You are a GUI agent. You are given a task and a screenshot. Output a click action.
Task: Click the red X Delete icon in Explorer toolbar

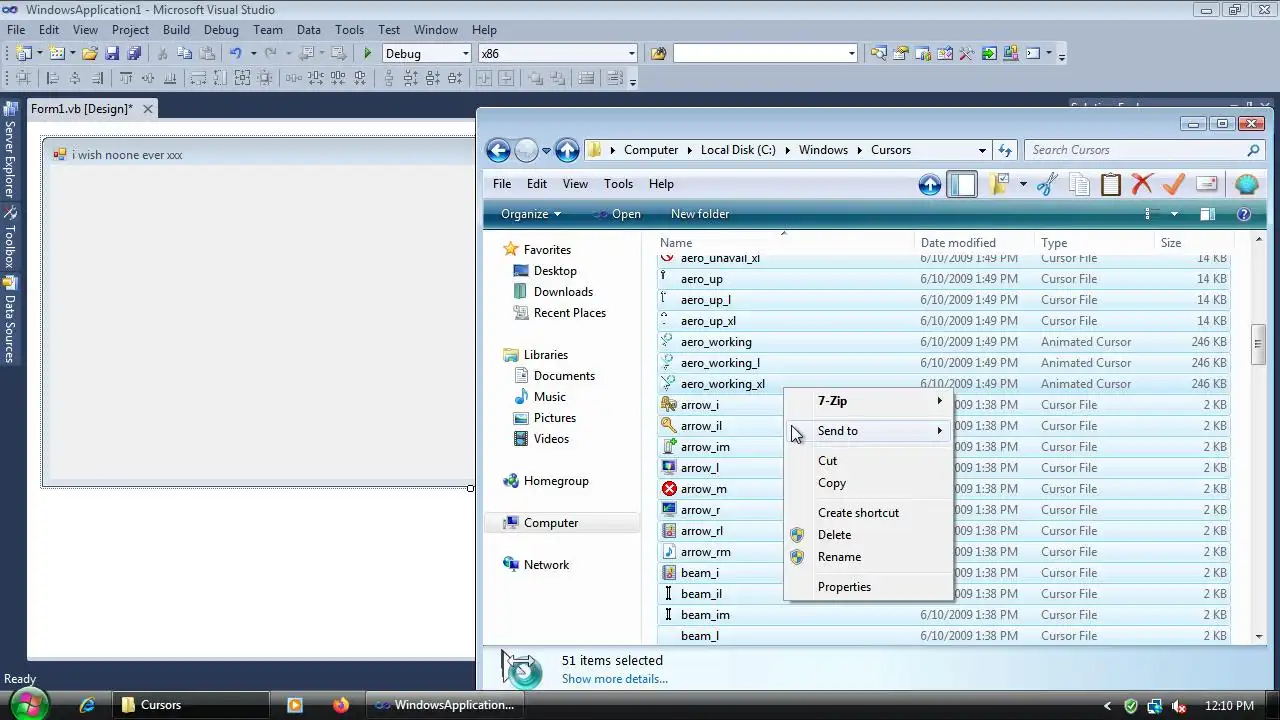pyautogui.click(x=1142, y=184)
